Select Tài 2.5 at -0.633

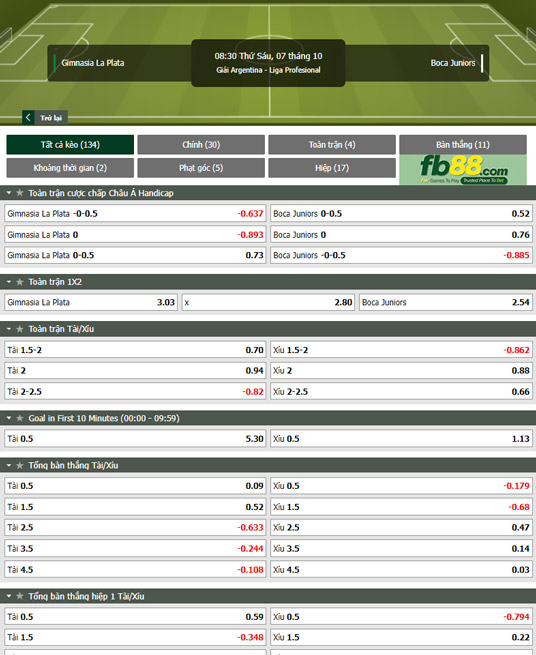tap(135, 528)
